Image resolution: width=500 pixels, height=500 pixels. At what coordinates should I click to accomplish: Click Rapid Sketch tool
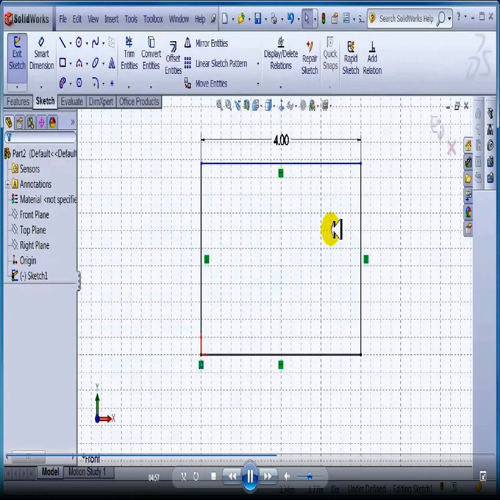click(351, 58)
